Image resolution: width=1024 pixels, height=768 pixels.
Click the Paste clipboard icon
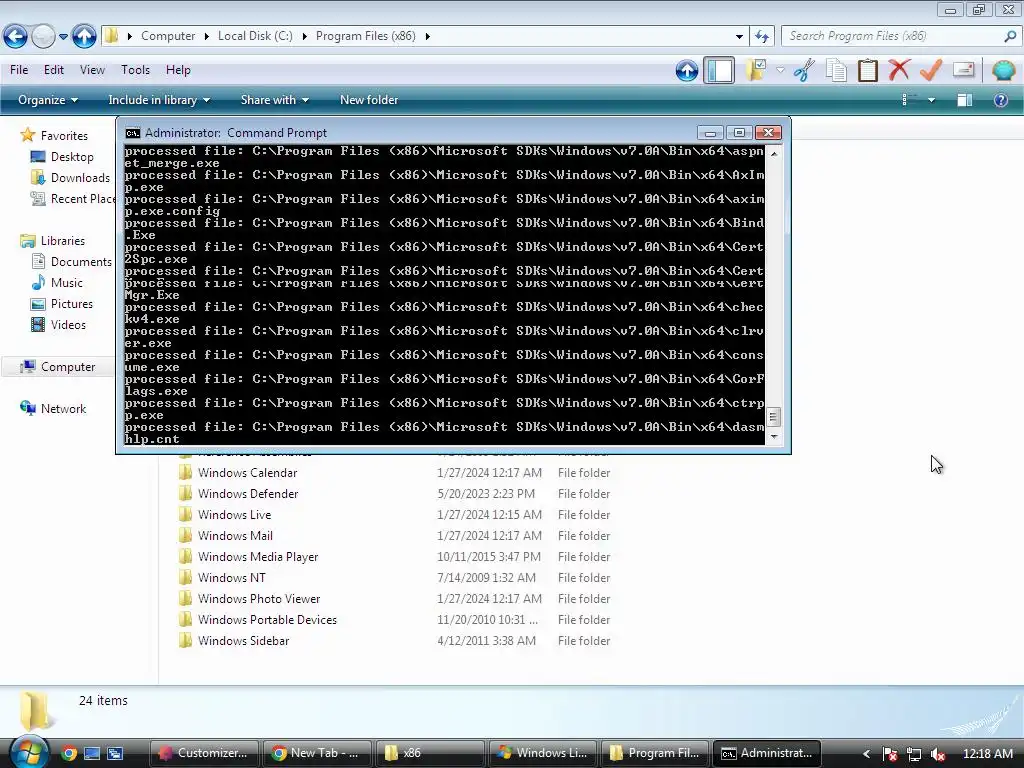point(867,70)
